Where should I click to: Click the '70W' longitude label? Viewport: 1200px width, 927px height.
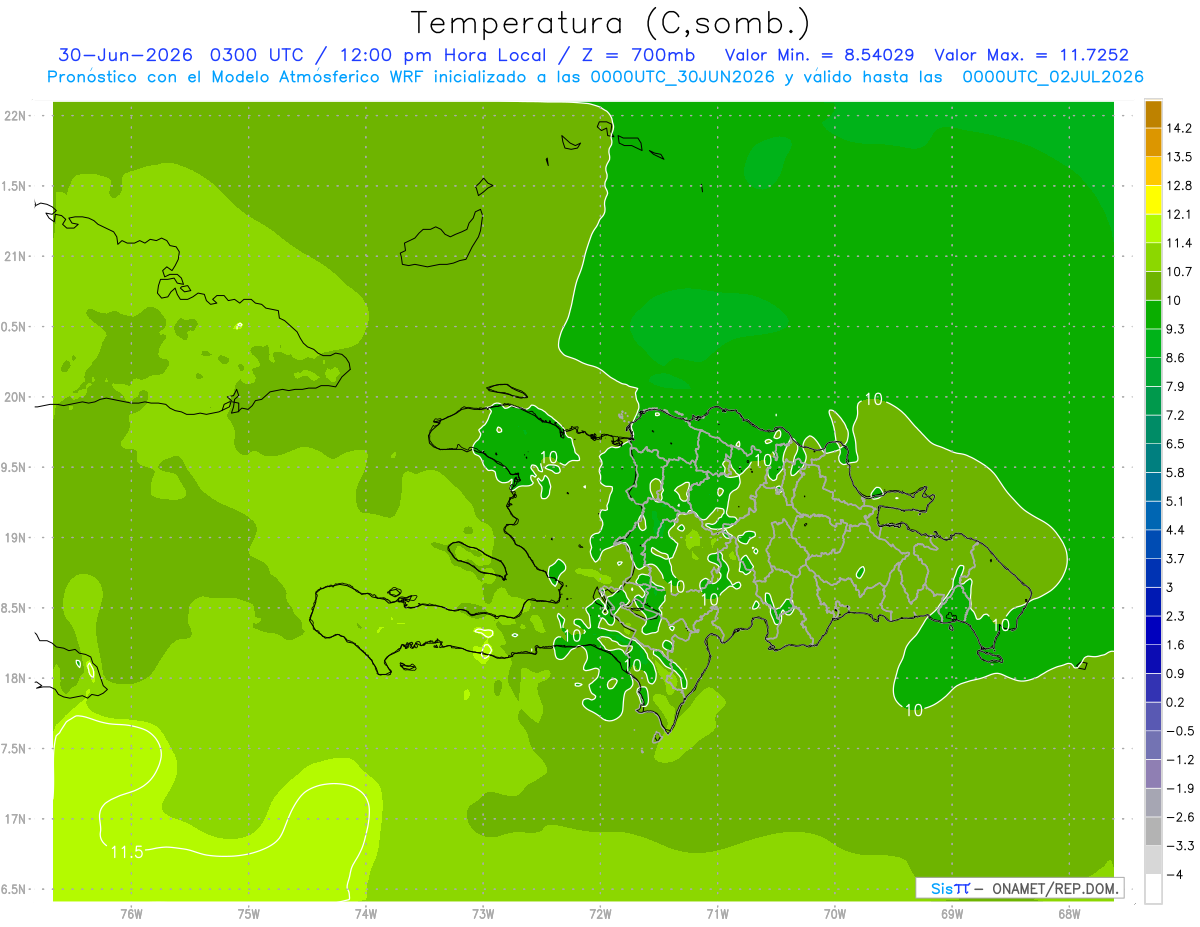[834, 913]
